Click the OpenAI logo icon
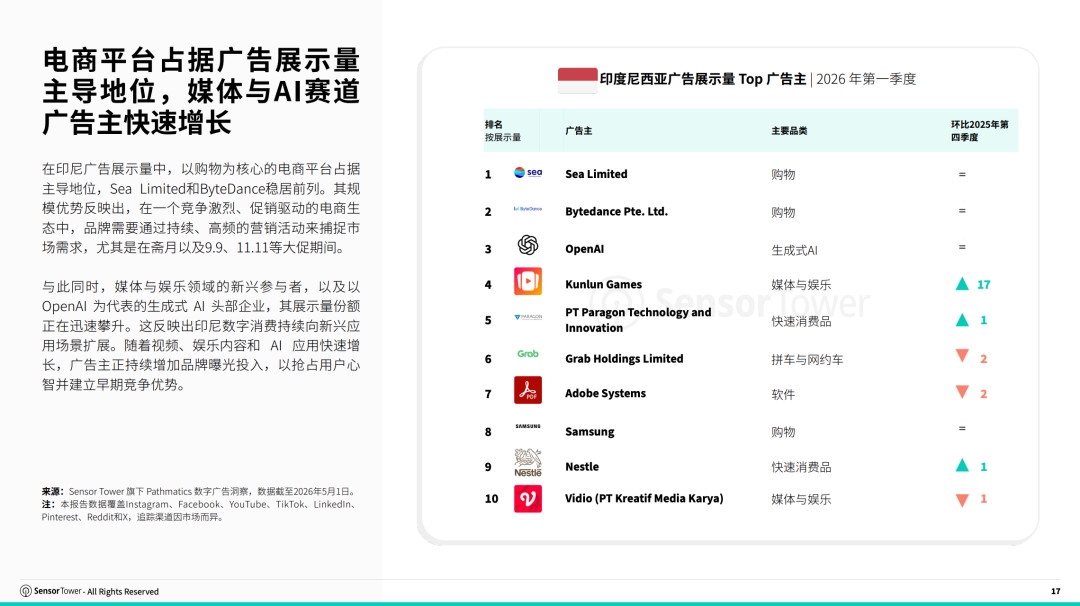Image resolution: width=1080 pixels, height=606 pixels. [x=528, y=245]
